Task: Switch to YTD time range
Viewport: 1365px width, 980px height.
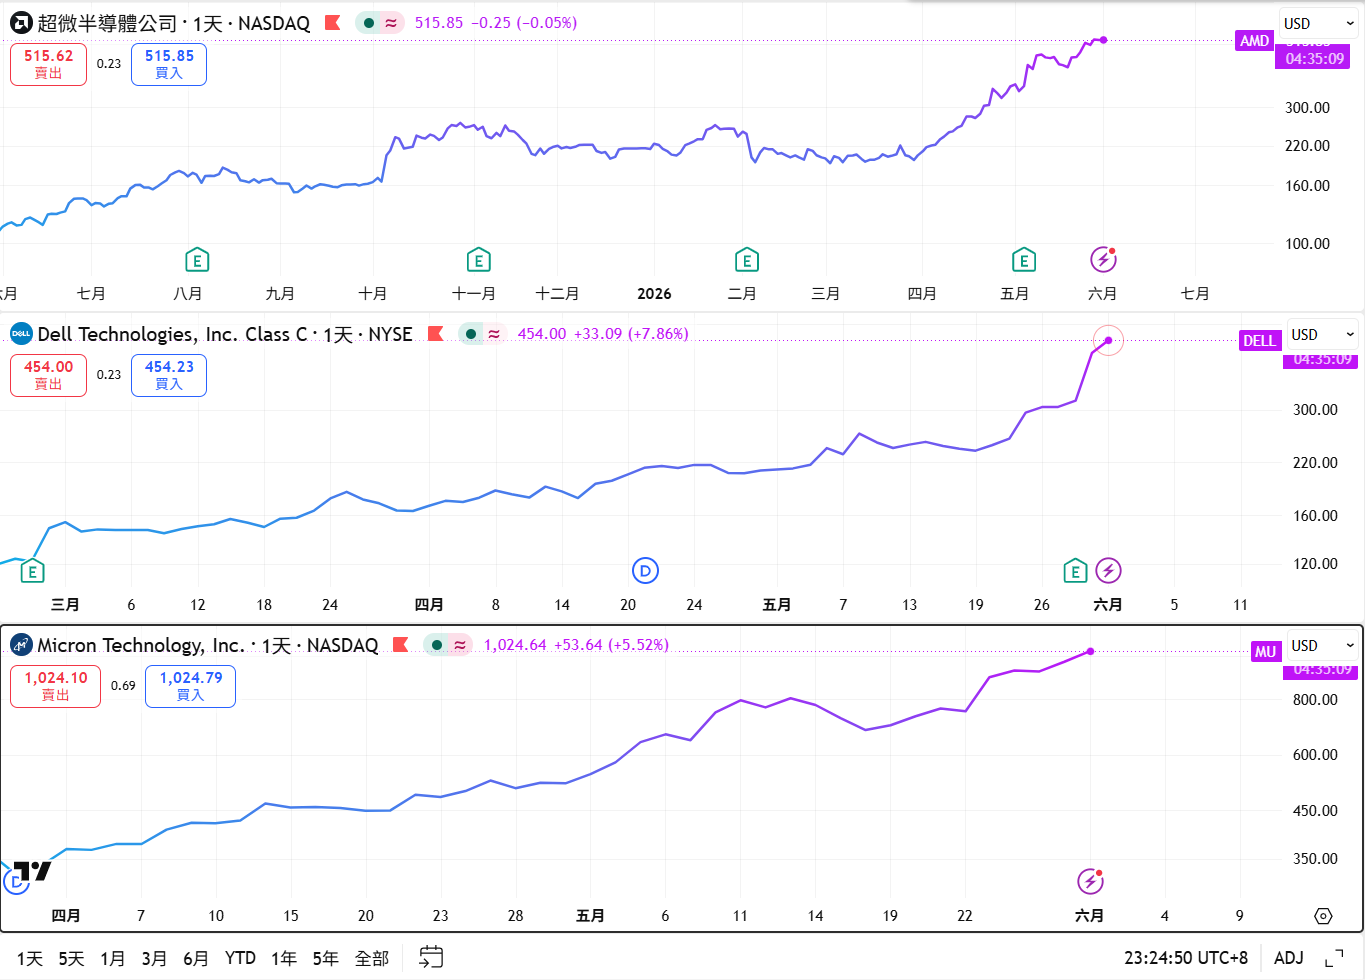Action: 240,958
